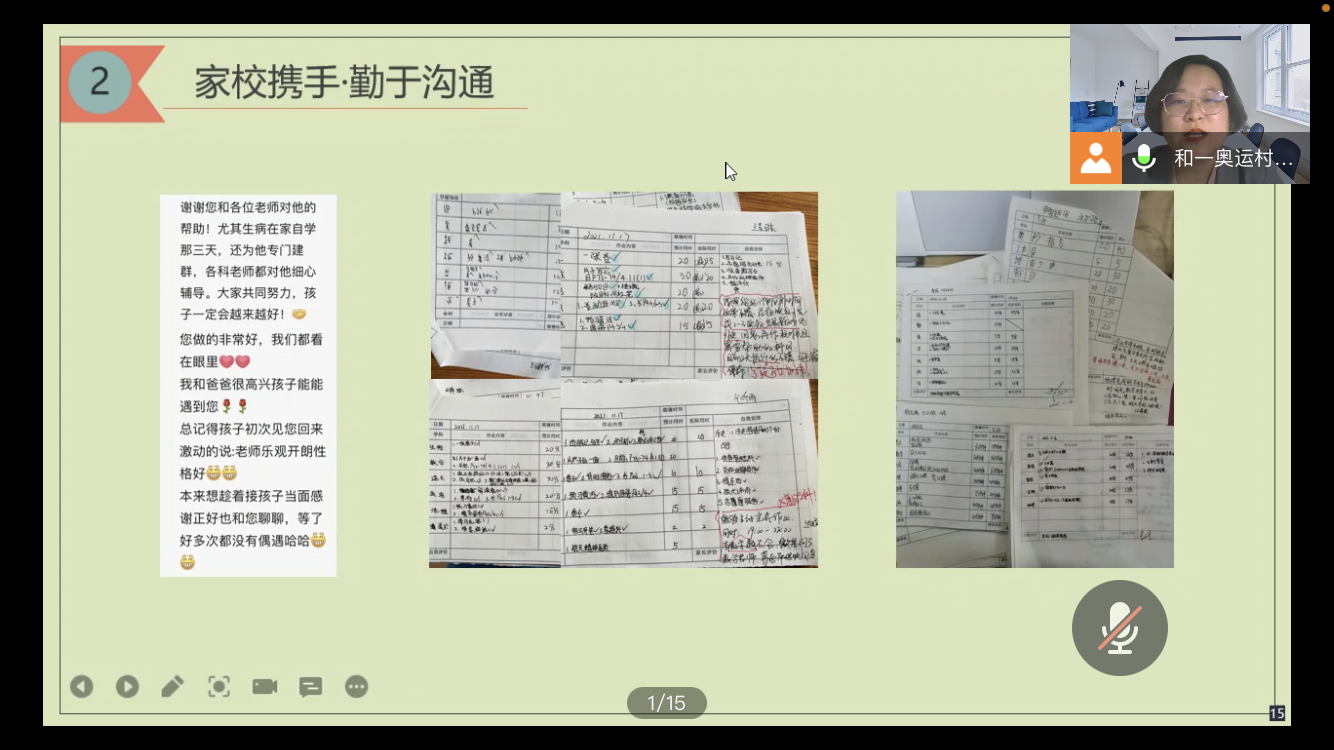Click the video camera icon
The width and height of the screenshot is (1334, 750).
tap(265, 686)
